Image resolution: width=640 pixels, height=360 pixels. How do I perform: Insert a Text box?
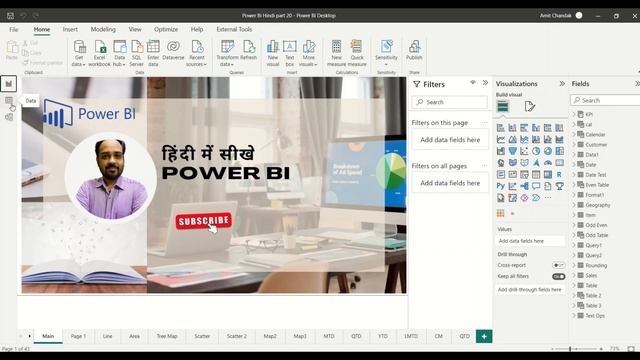[x=290, y=53]
